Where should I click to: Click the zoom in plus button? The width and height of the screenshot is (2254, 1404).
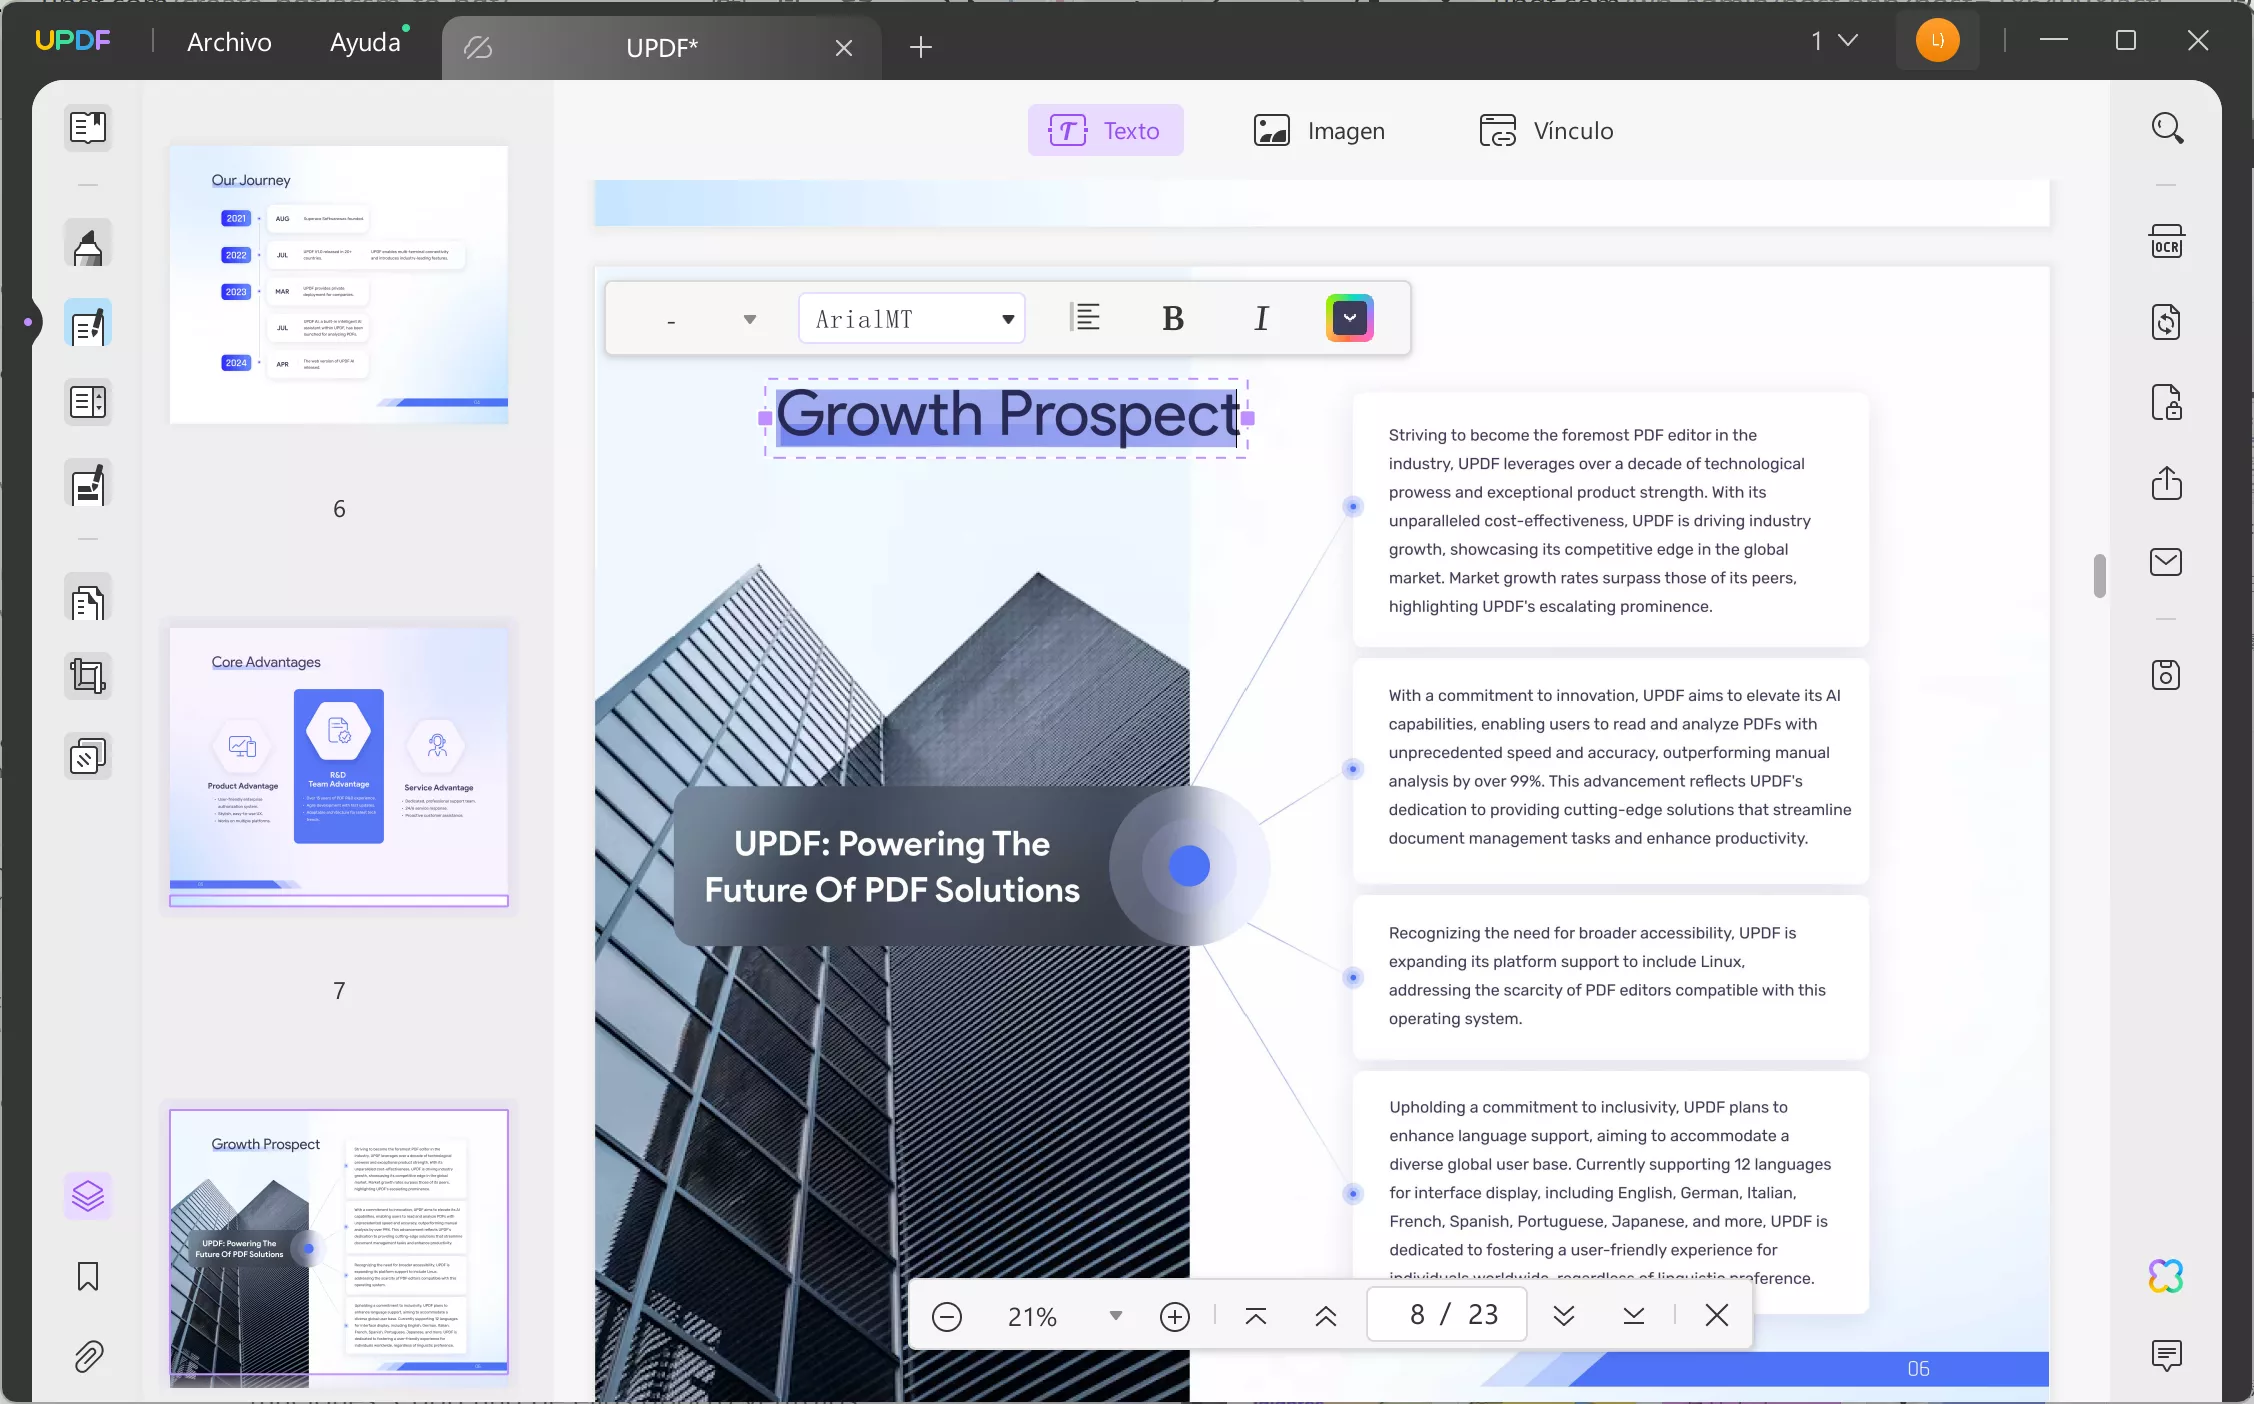(1175, 1316)
